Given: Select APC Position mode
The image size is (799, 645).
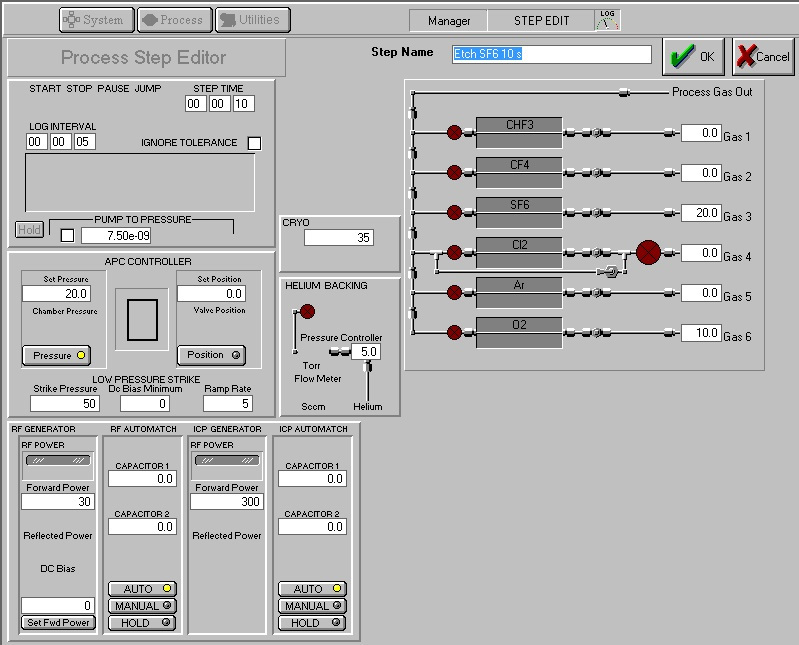Looking at the screenshot, I should click(211, 355).
